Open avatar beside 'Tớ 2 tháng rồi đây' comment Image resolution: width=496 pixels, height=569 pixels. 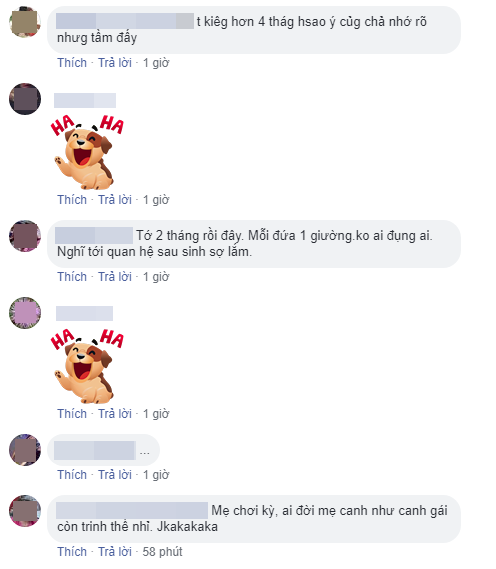click(x=25, y=236)
